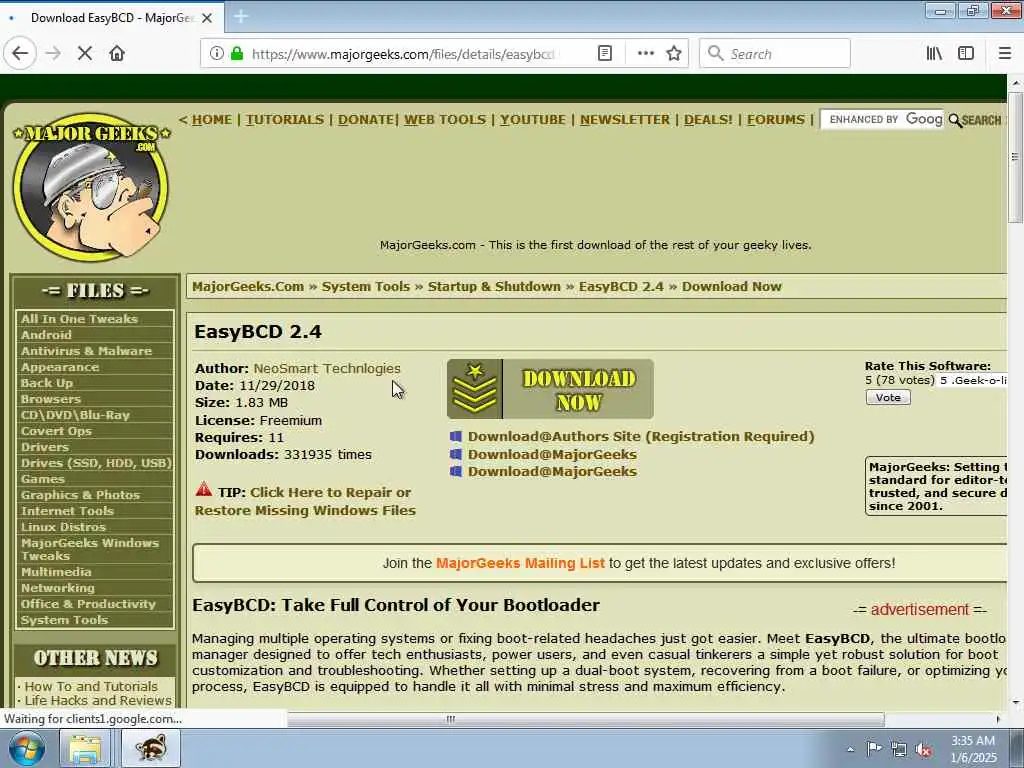Toggle reader view icon in address bar
1024x768 pixels.
point(605,54)
